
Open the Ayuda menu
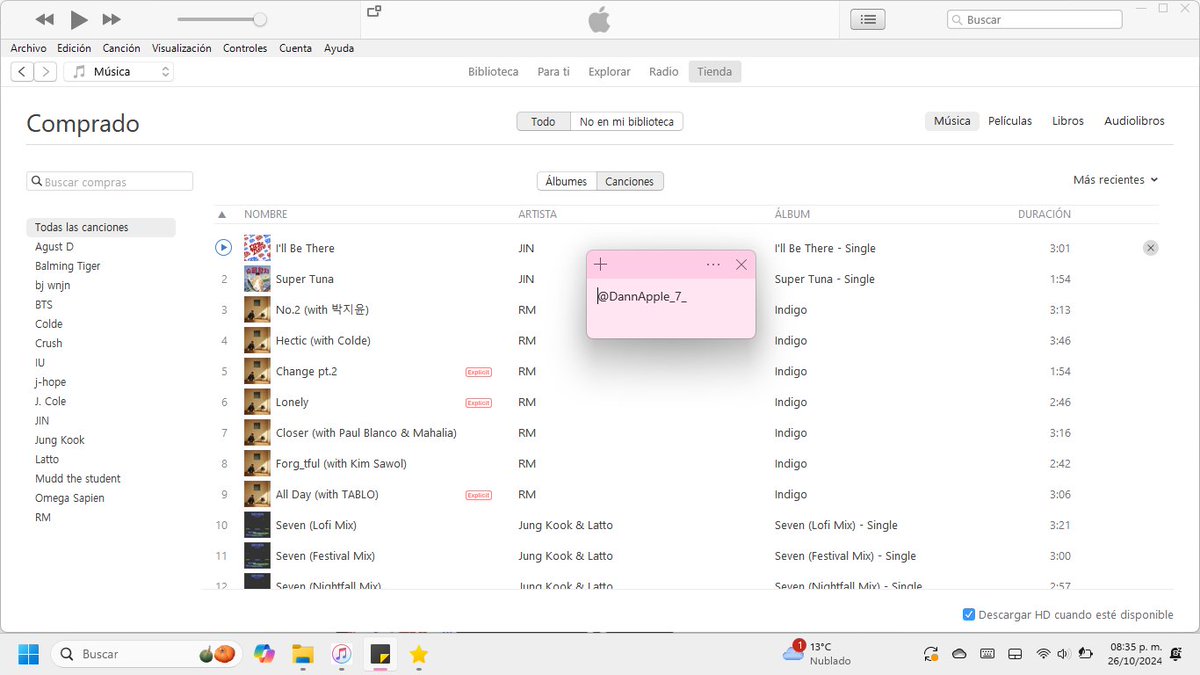(339, 48)
